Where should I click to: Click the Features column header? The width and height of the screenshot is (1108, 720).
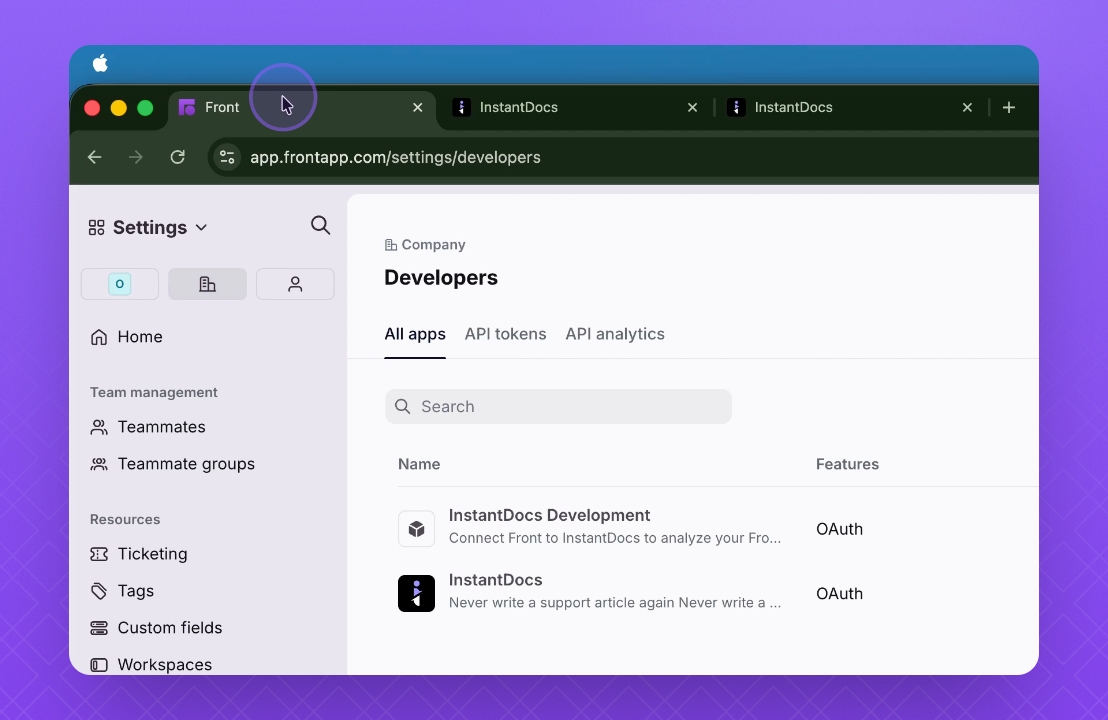[847, 464]
